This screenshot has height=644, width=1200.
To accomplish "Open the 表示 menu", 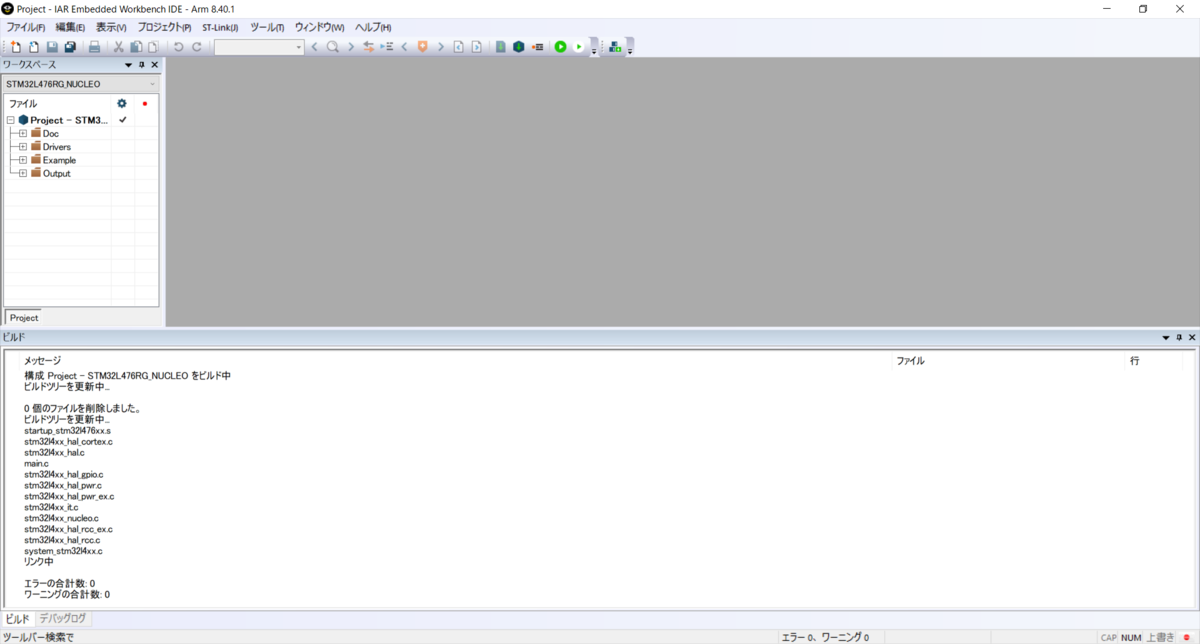I will coord(111,27).
